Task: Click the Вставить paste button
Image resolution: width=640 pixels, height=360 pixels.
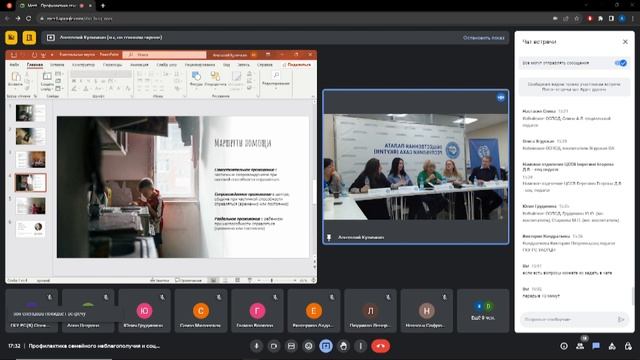Action: 16,79
